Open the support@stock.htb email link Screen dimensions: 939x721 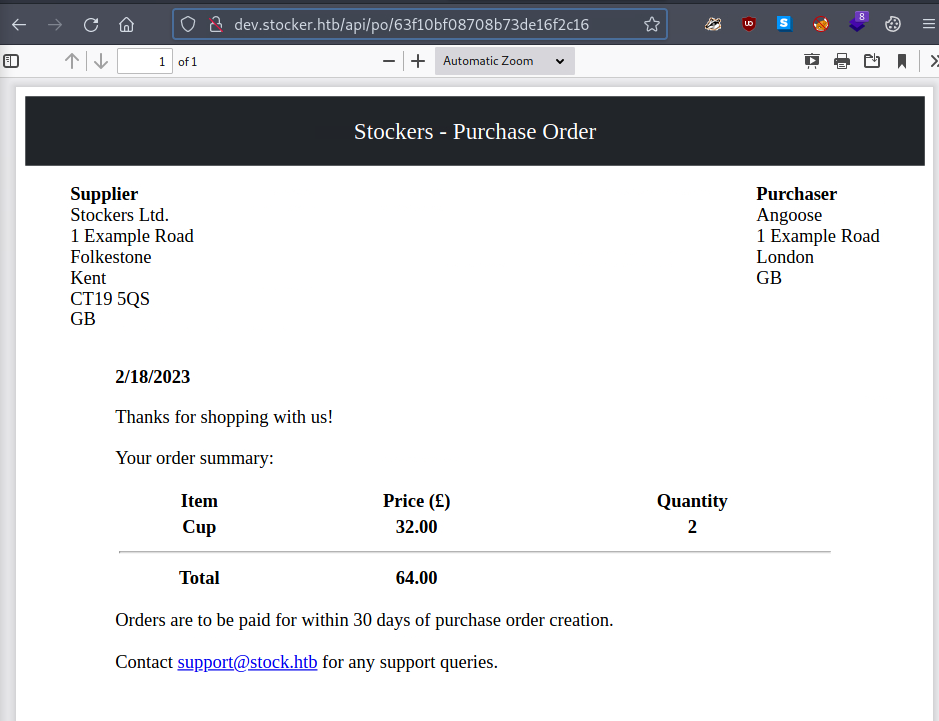click(x=247, y=662)
